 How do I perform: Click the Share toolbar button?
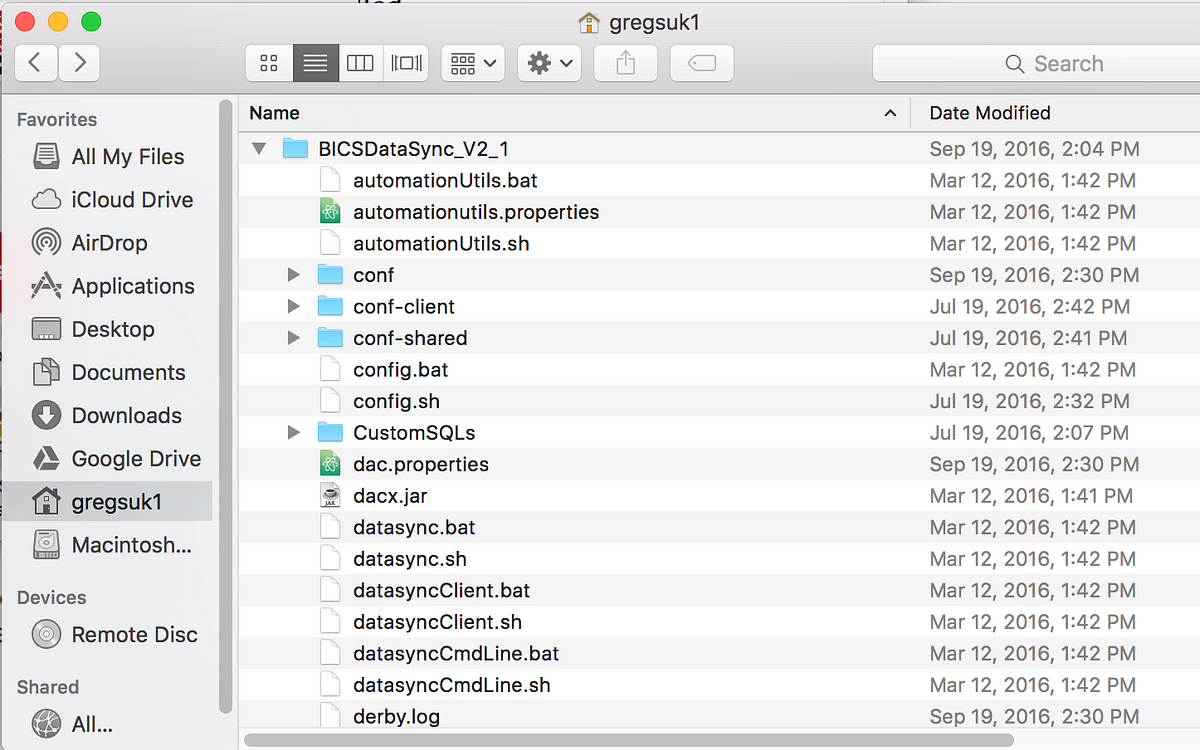[x=626, y=64]
